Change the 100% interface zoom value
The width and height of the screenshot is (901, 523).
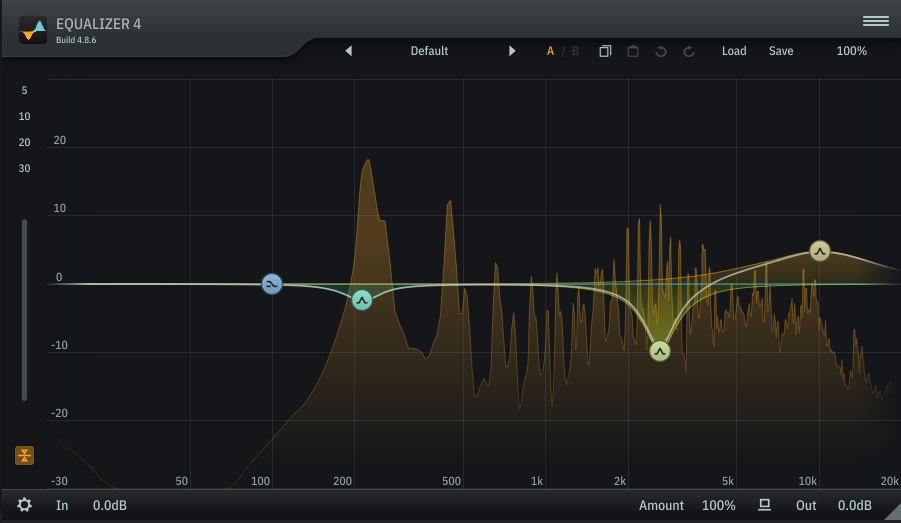852,51
